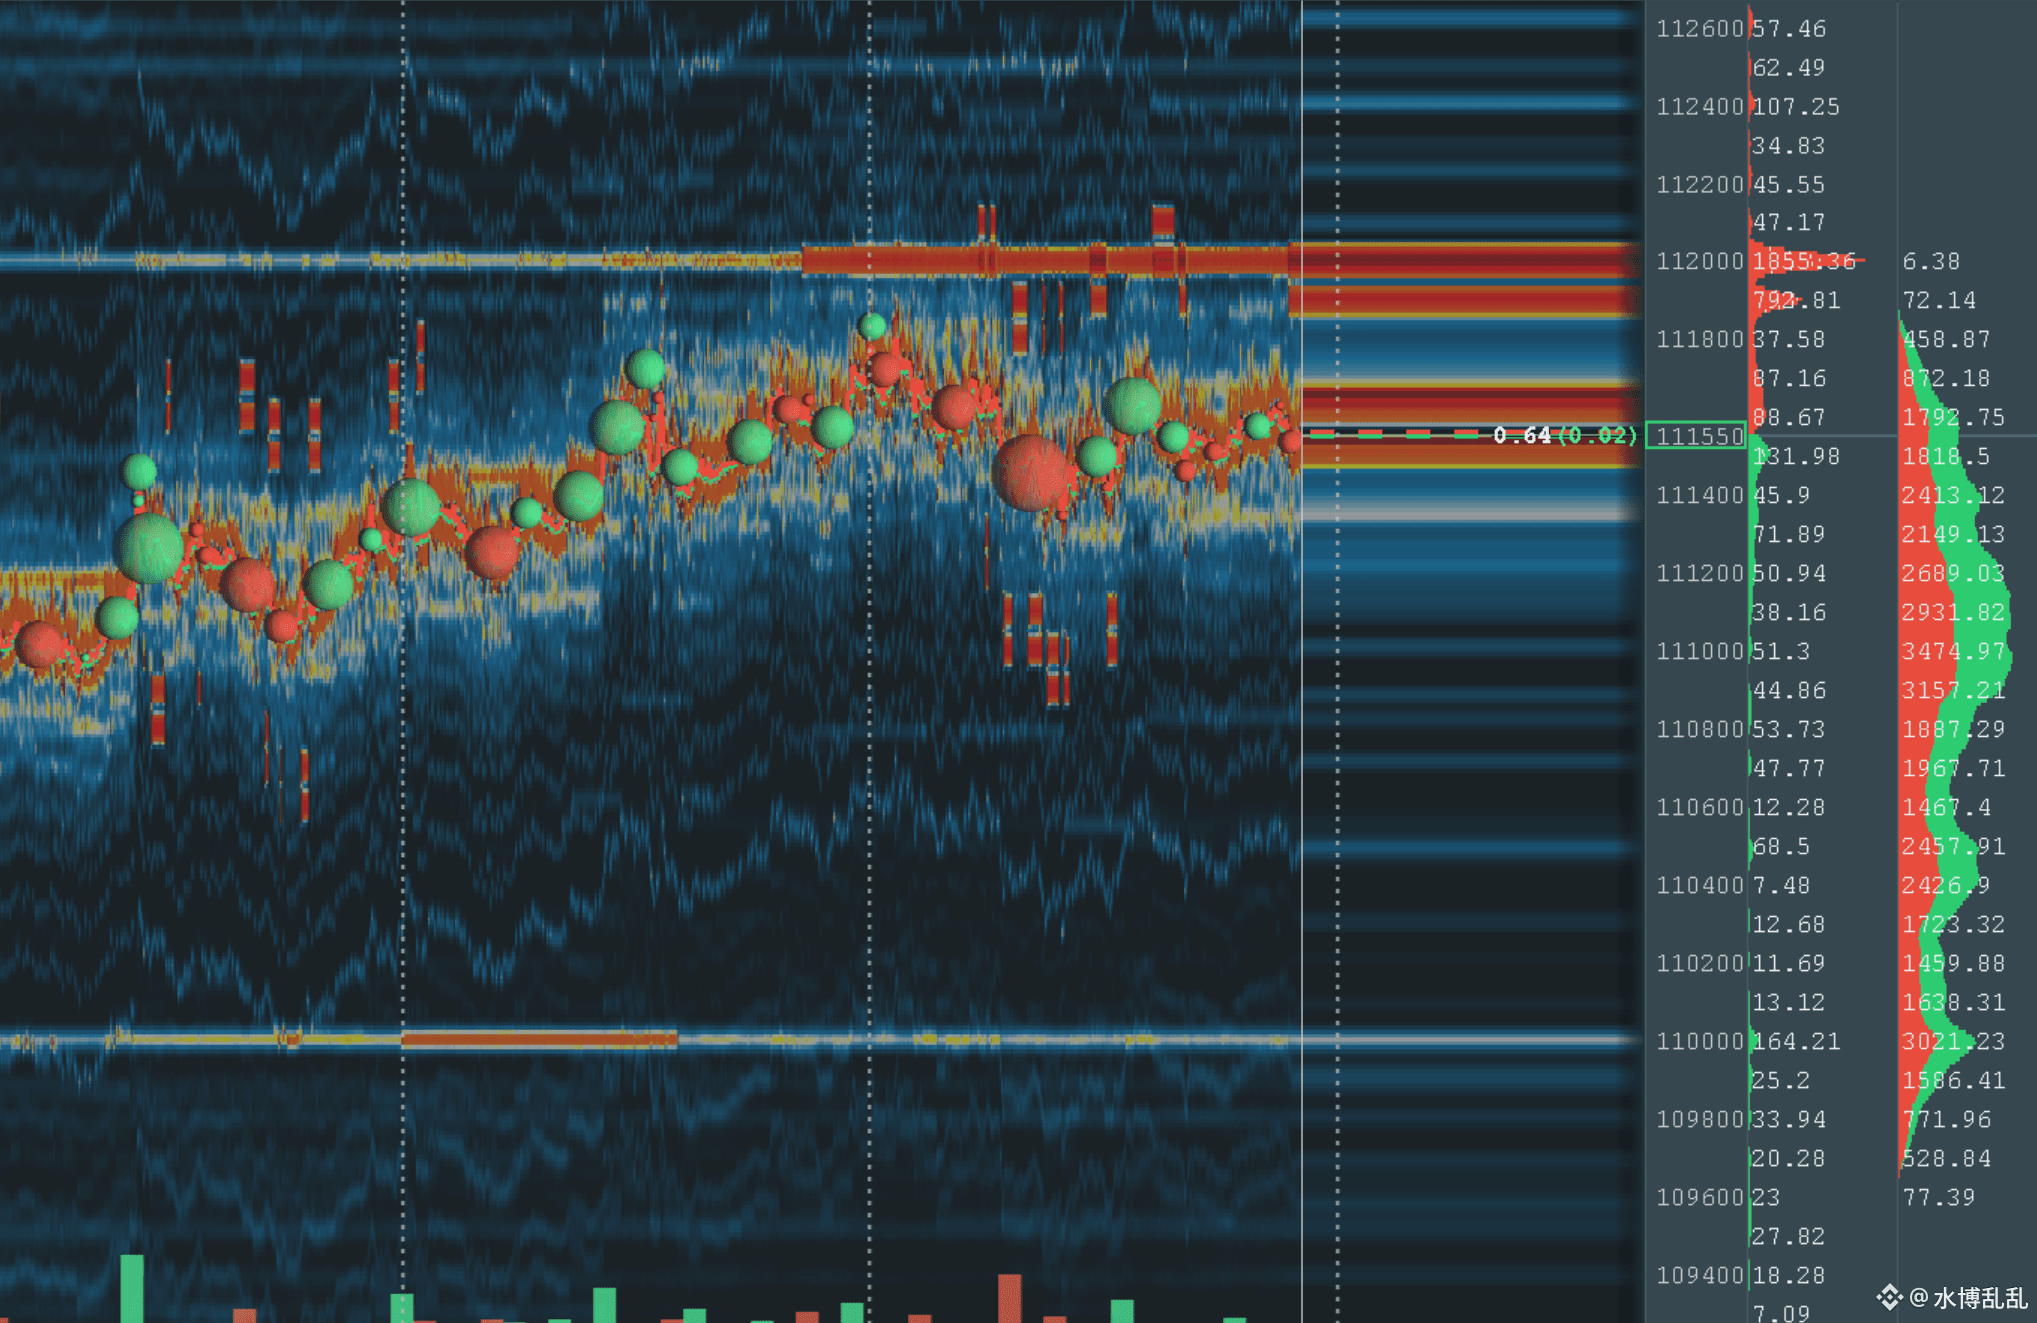Click the 2413.12 volume profile value
The image size is (2037, 1323).
point(1954,496)
